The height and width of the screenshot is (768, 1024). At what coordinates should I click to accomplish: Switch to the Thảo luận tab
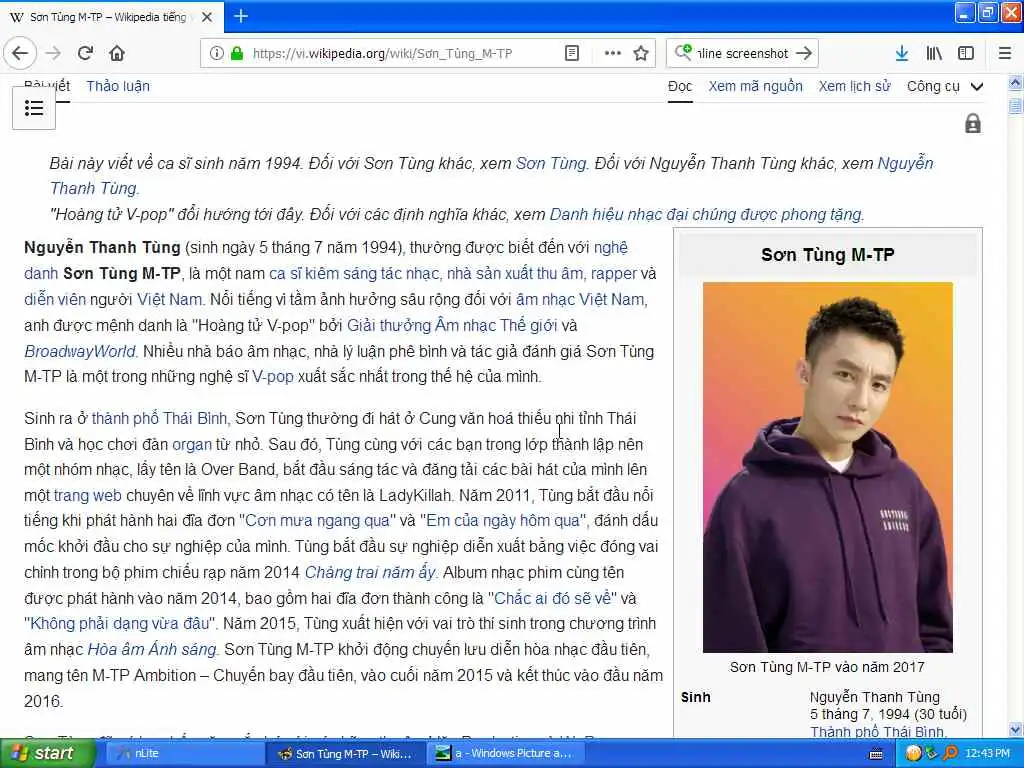(x=118, y=86)
